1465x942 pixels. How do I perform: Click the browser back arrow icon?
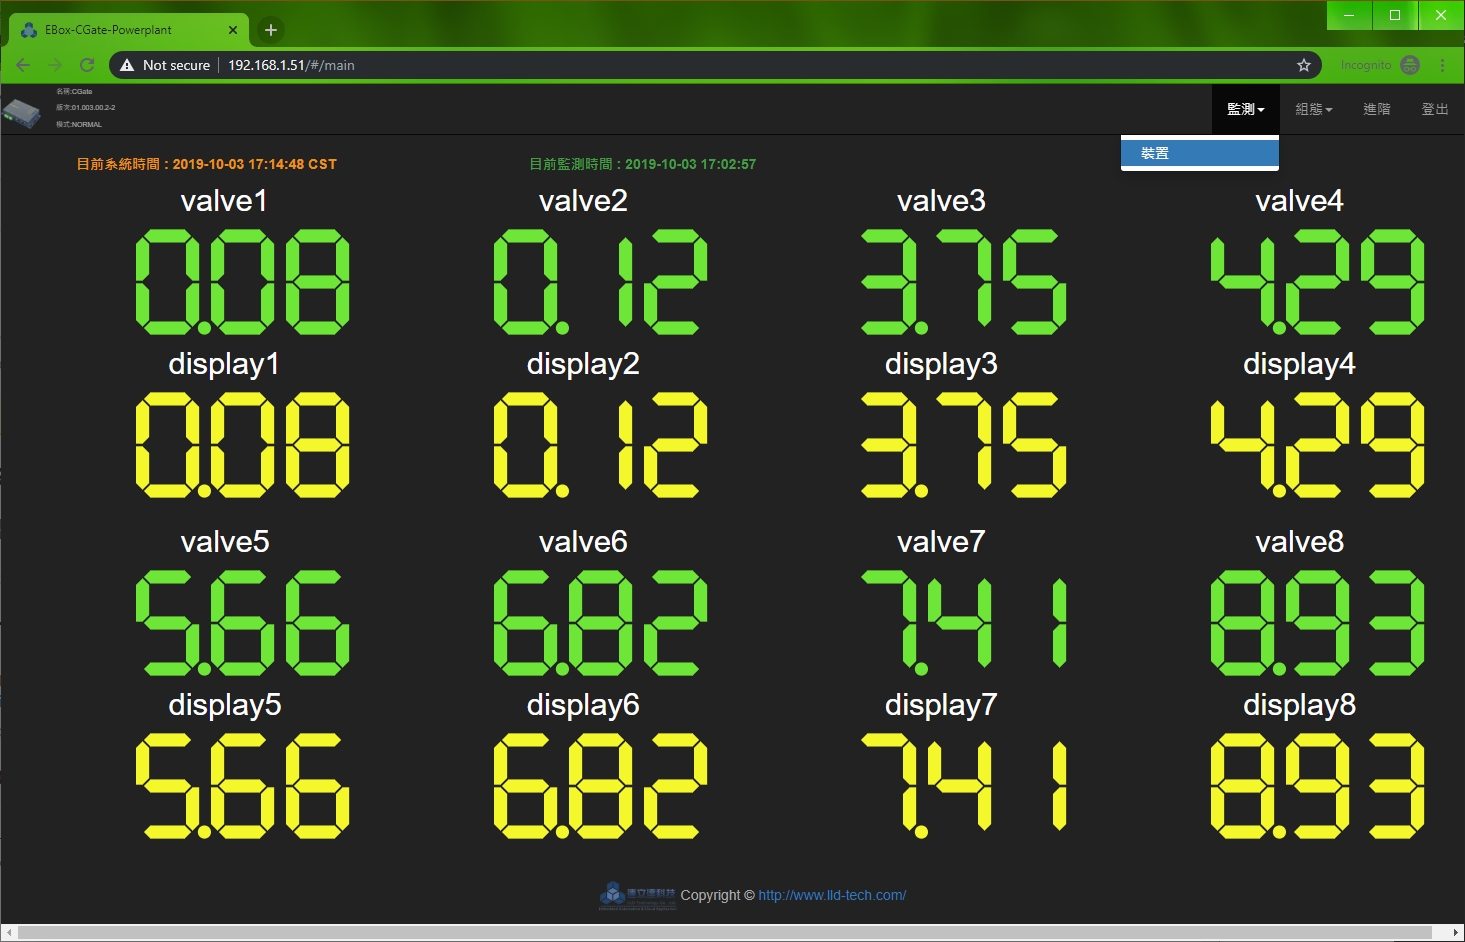click(x=23, y=65)
